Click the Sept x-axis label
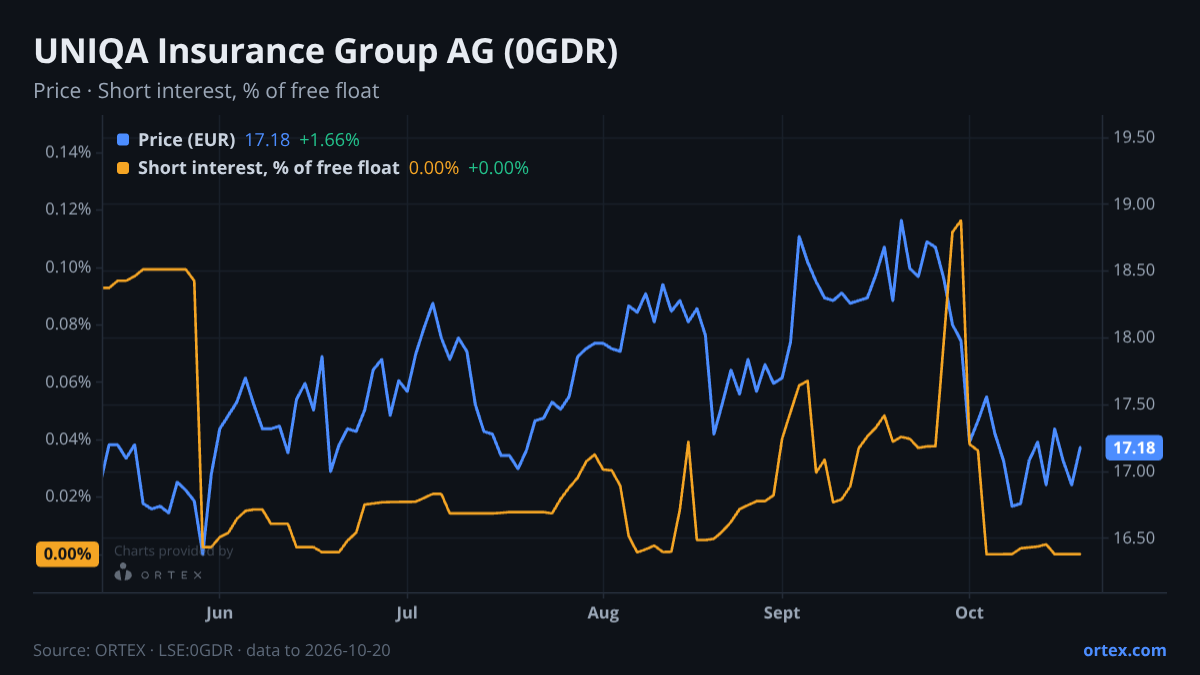Viewport: 1200px width, 675px height. 783,612
